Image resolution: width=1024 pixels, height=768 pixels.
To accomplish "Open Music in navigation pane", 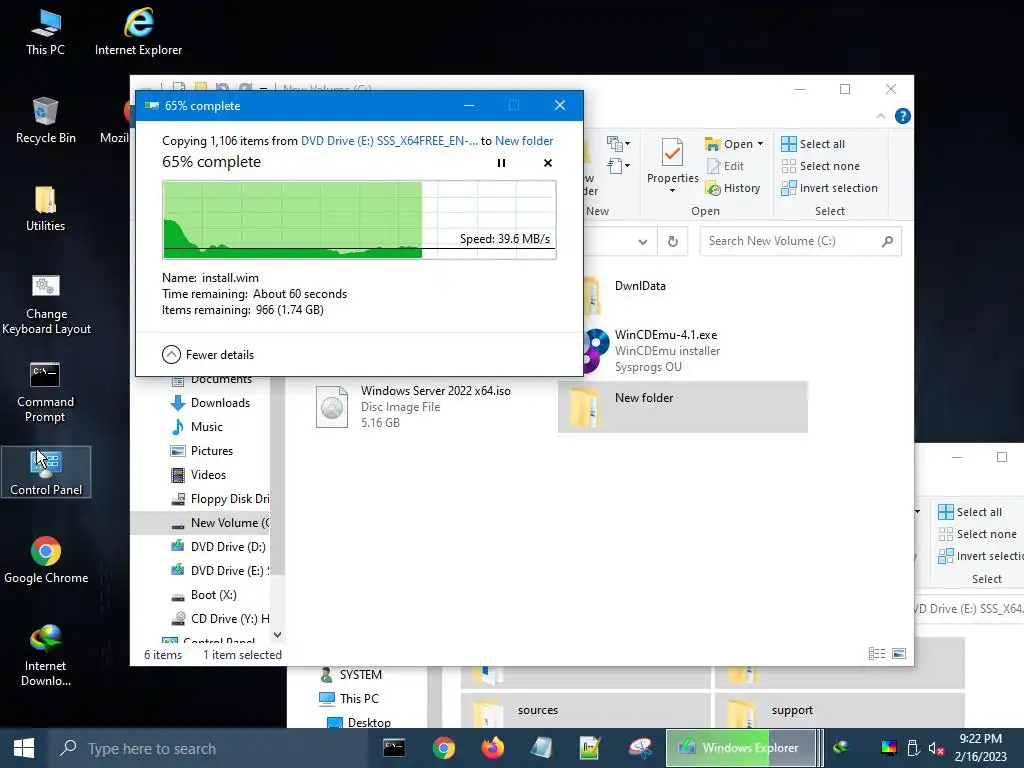I will [x=197, y=427].
